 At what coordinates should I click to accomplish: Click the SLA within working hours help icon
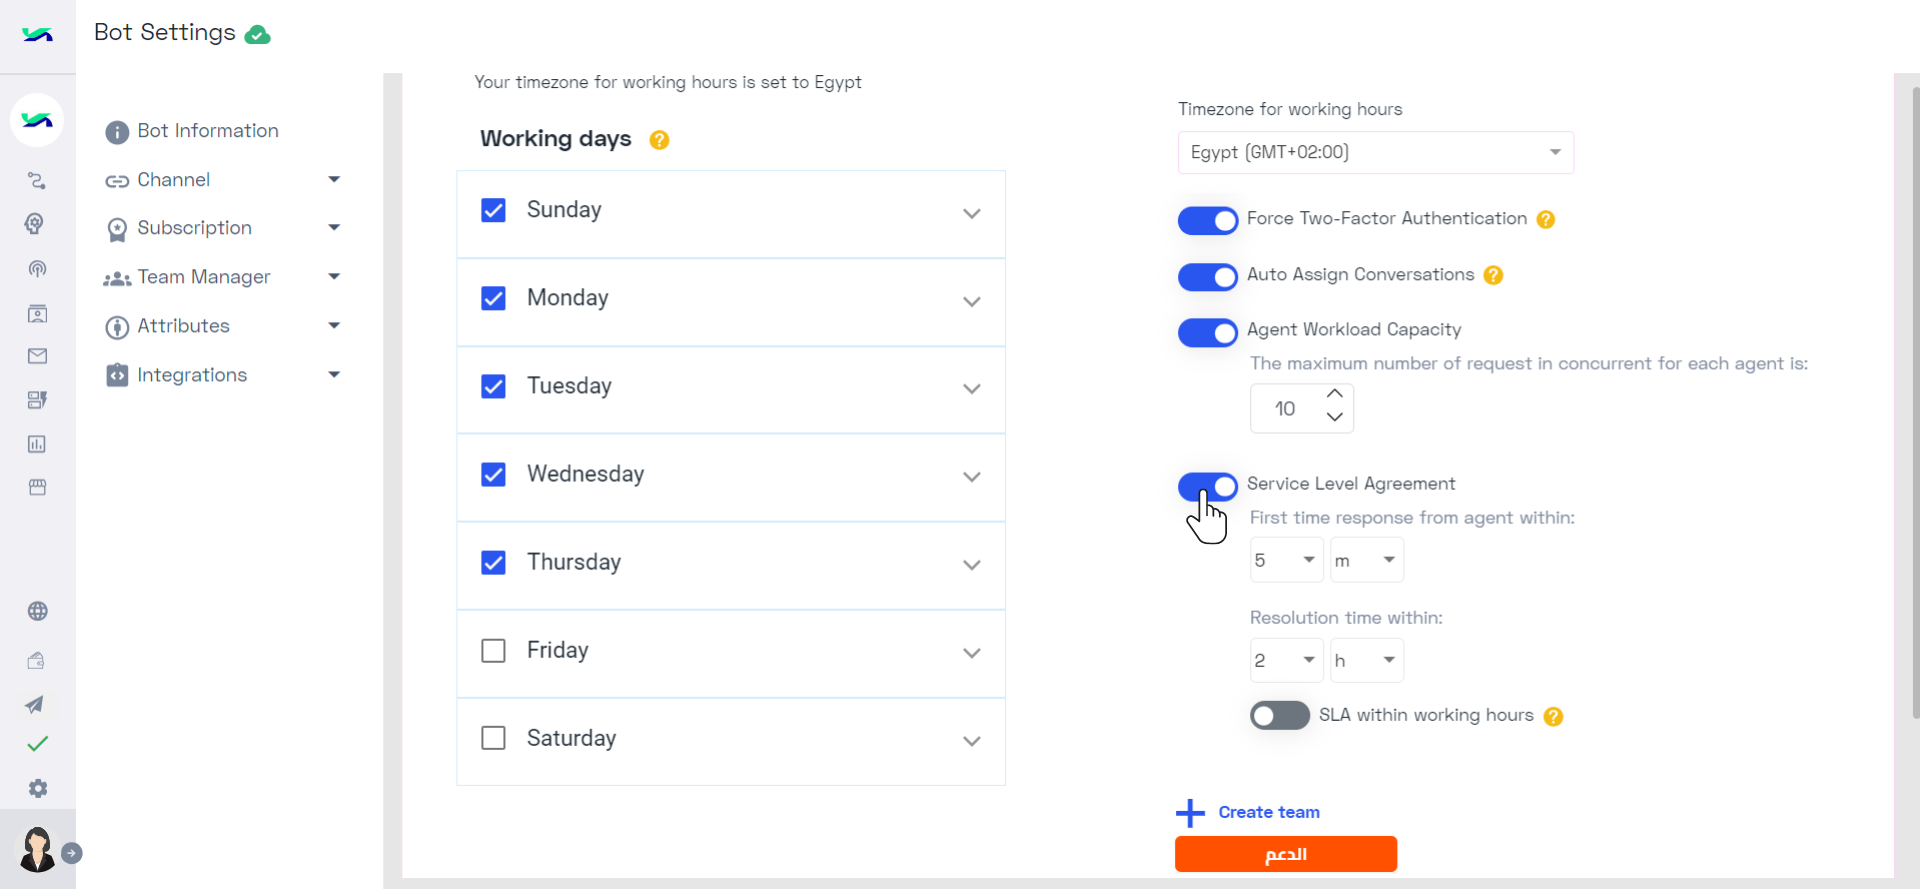(x=1553, y=716)
